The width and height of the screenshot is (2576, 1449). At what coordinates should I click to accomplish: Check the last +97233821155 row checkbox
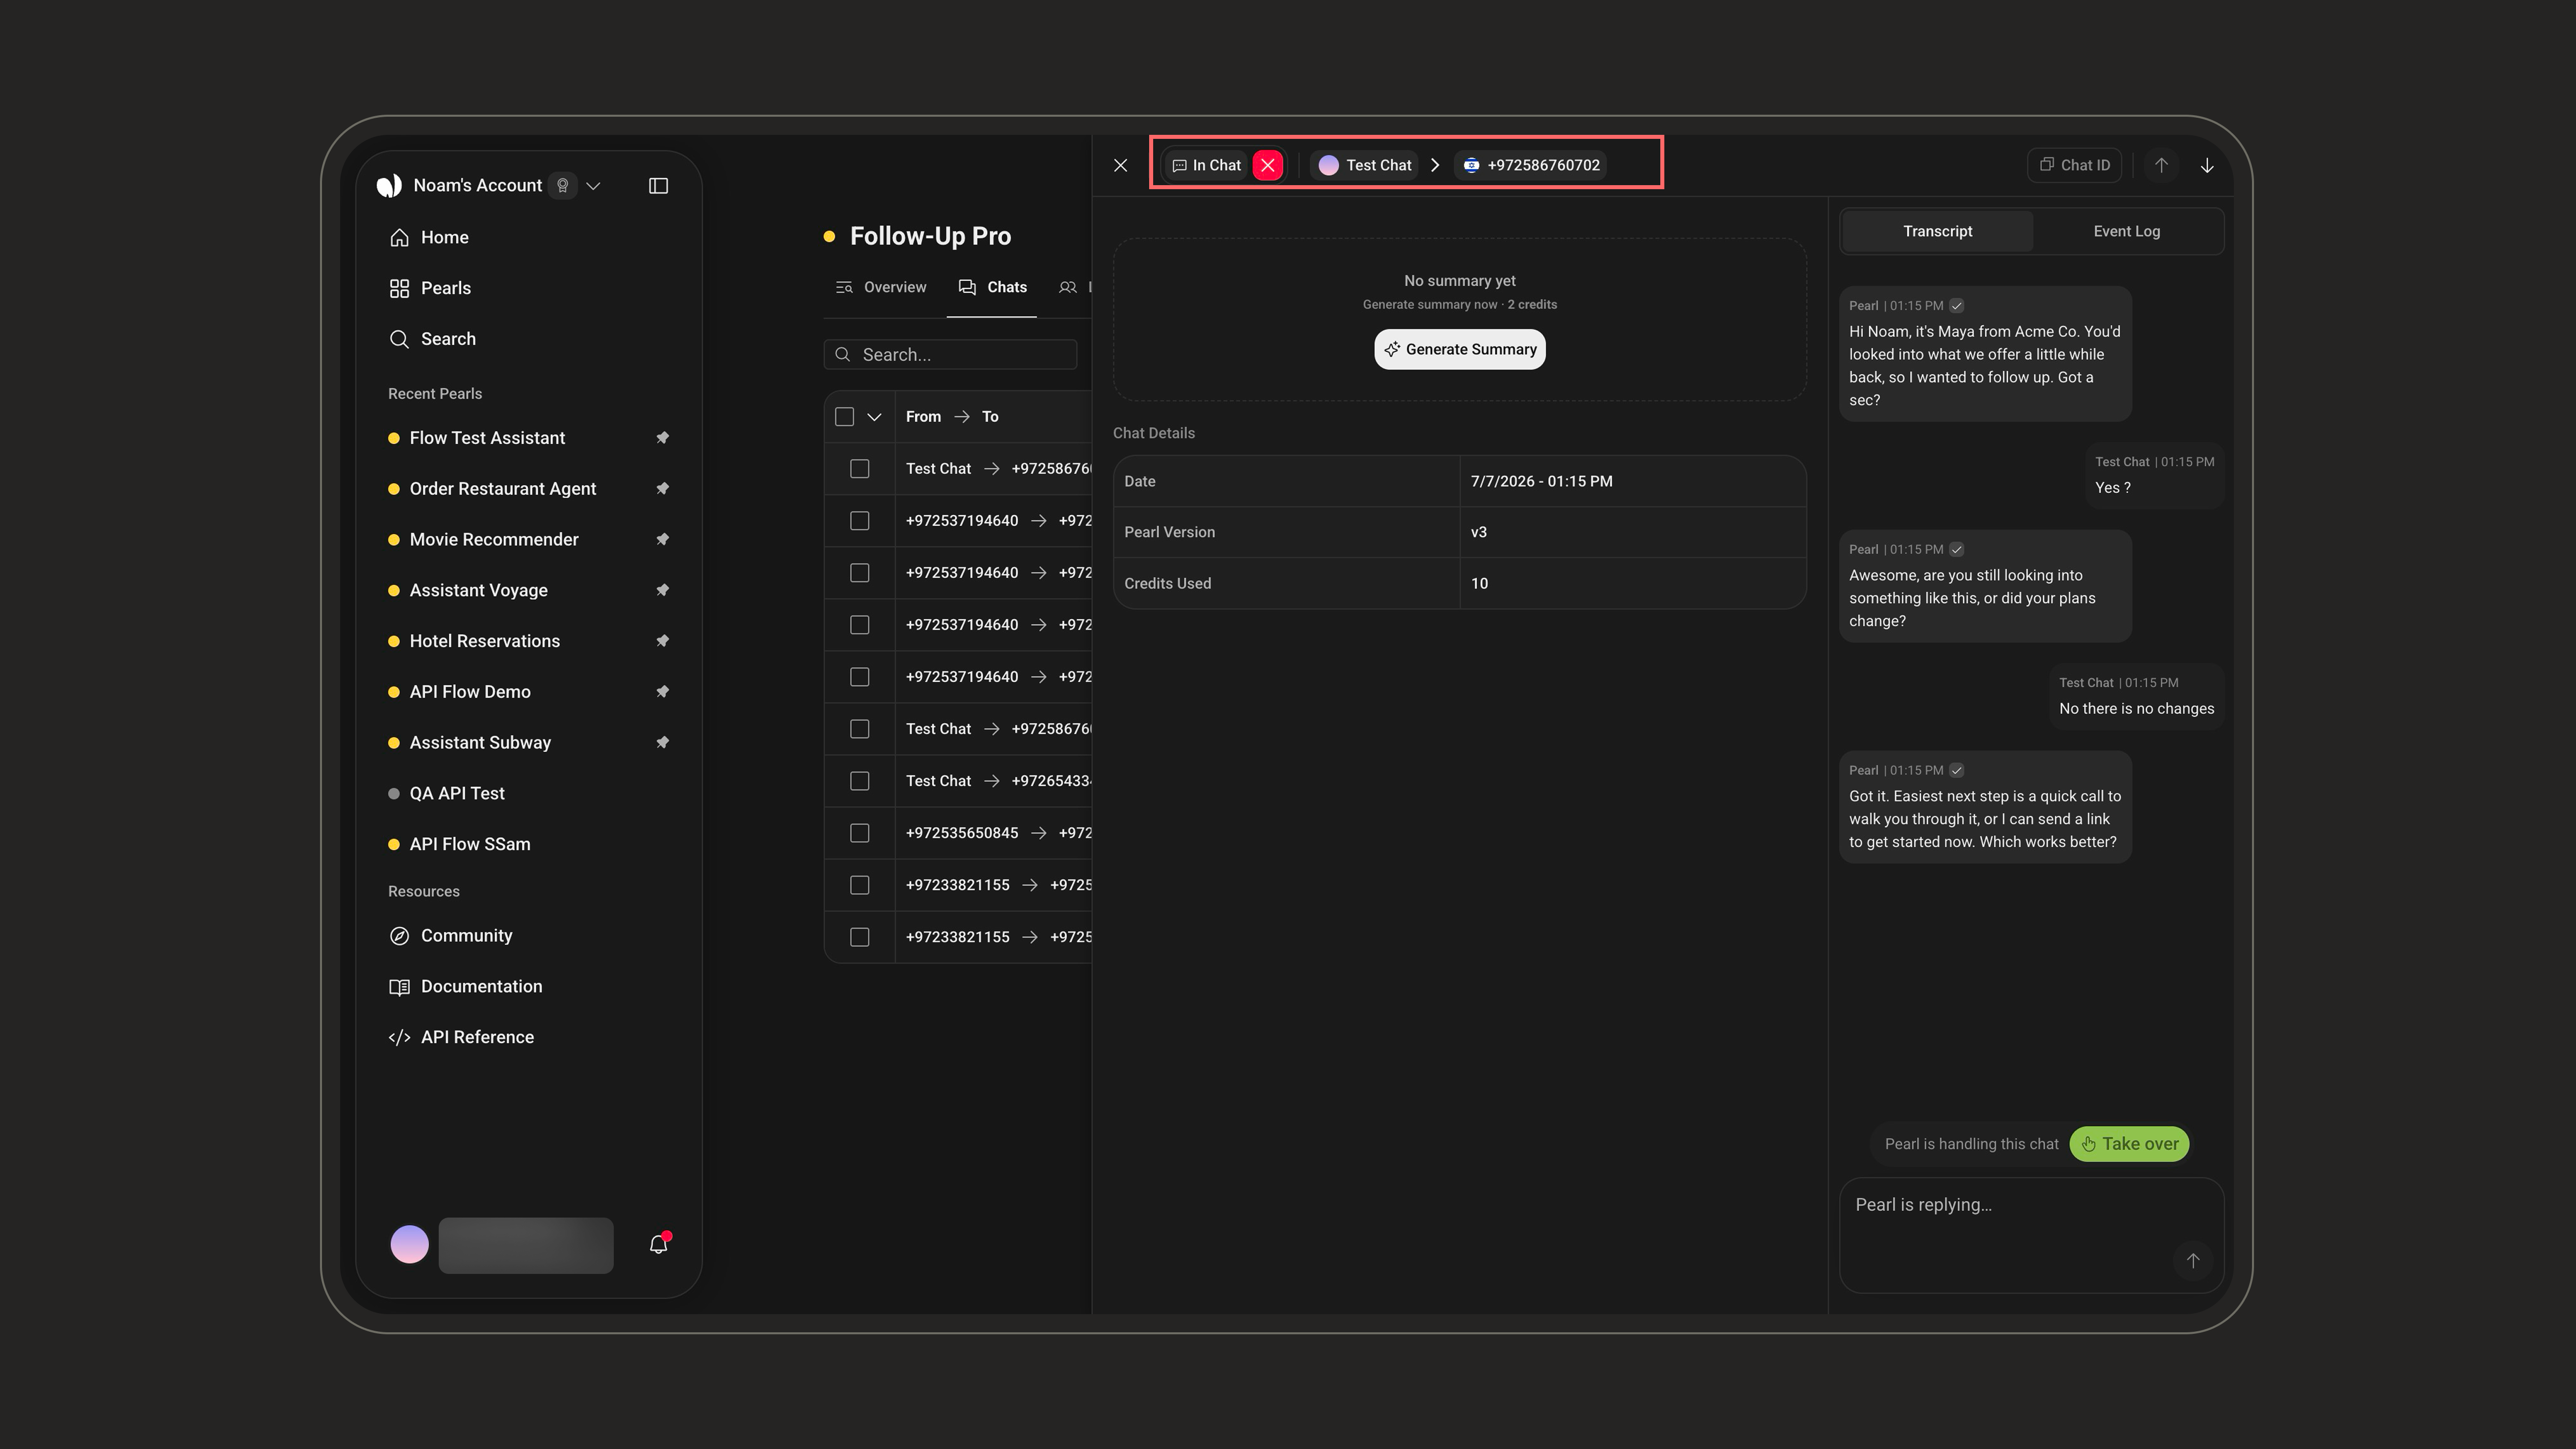(x=859, y=937)
